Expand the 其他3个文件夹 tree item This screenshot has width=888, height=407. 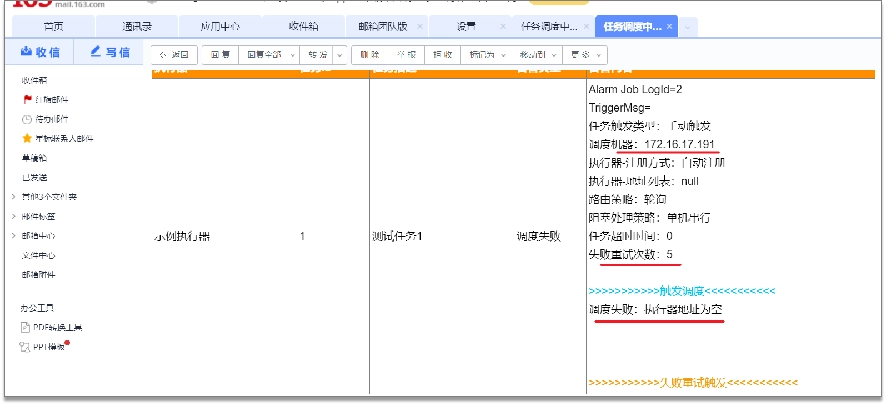coord(14,197)
